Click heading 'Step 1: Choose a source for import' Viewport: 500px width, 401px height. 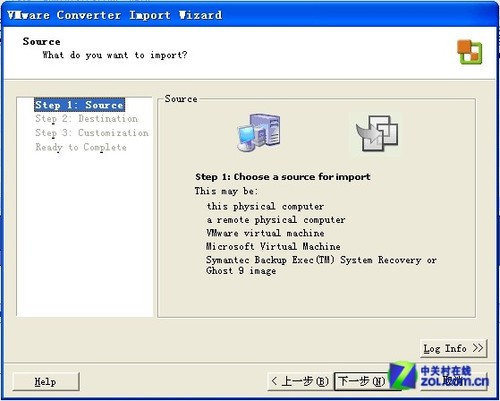[283, 177]
